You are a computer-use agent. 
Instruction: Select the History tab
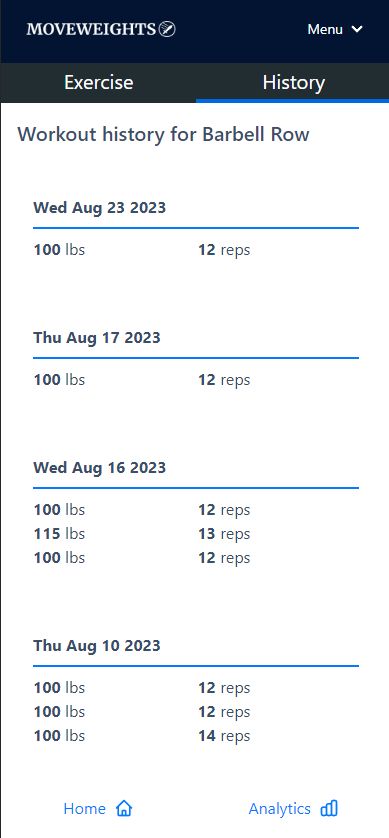(293, 83)
